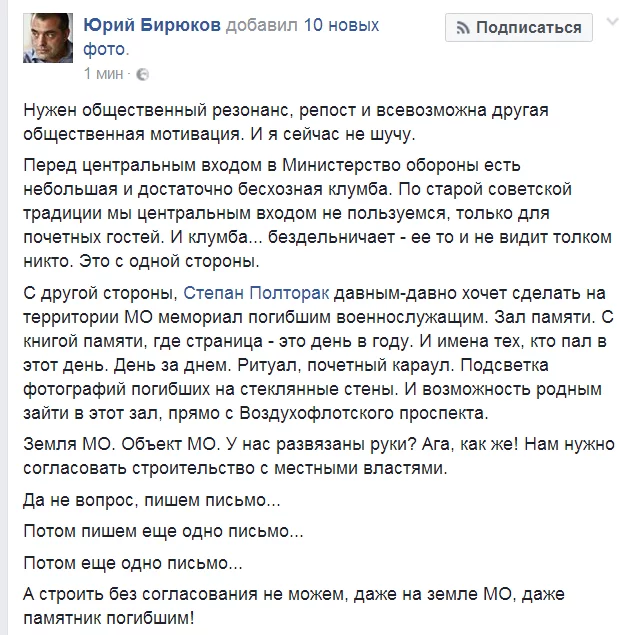The width and height of the screenshot is (631, 635).
Task: Click the word фото under author name
Action: coord(106,49)
